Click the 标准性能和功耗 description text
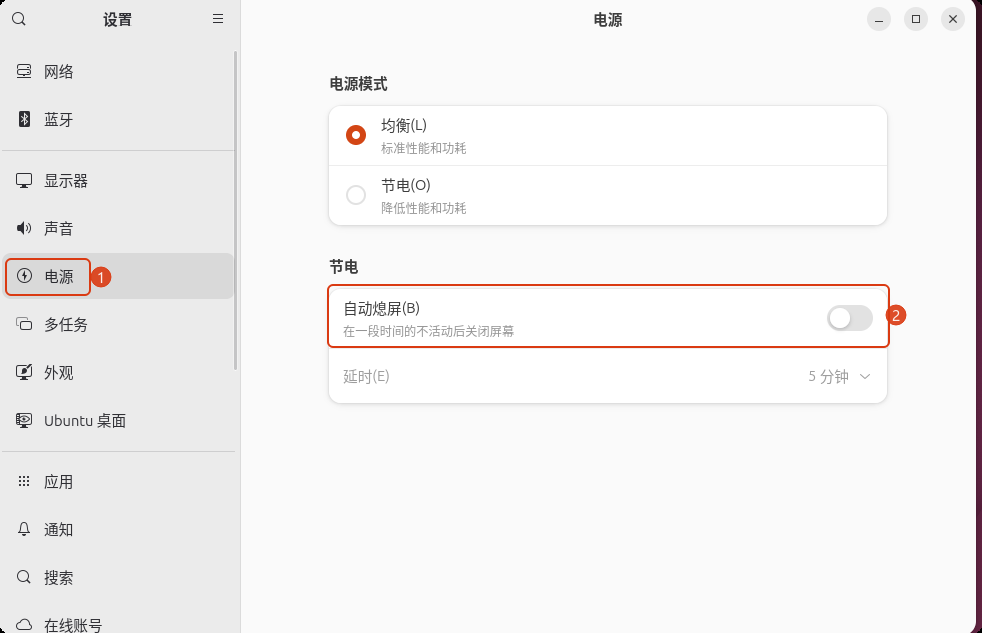Image resolution: width=982 pixels, height=633 pixels. tap(423, 148)
